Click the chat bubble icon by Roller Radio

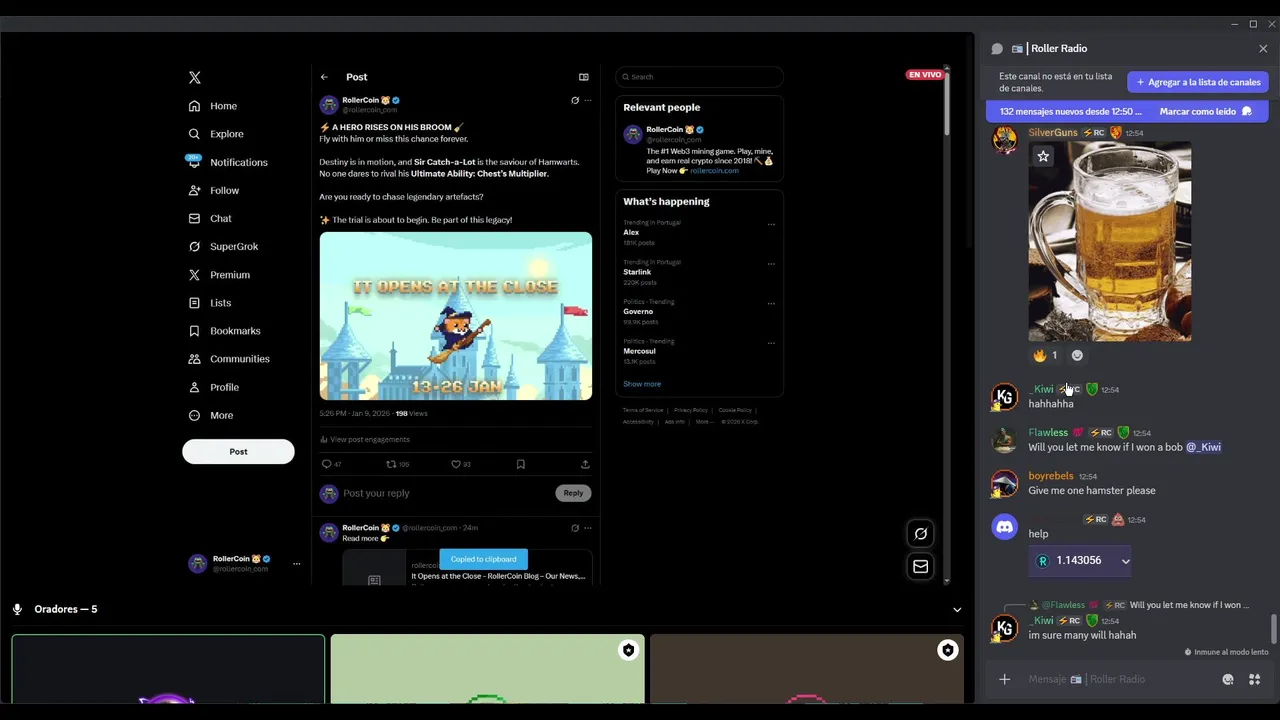(997, 48)
